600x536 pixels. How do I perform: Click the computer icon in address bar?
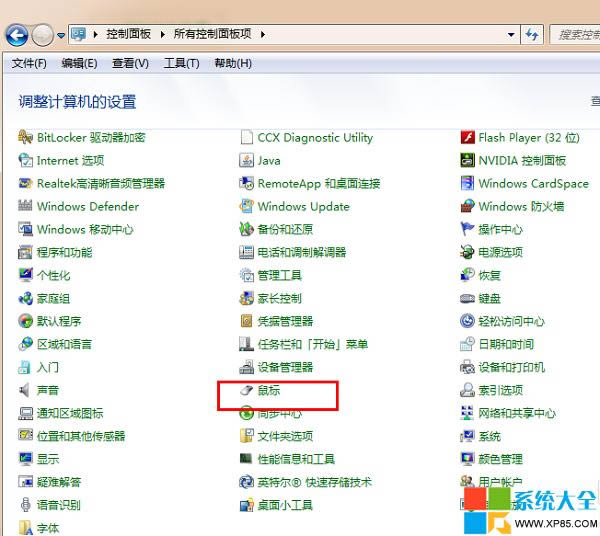pos(79,34)
